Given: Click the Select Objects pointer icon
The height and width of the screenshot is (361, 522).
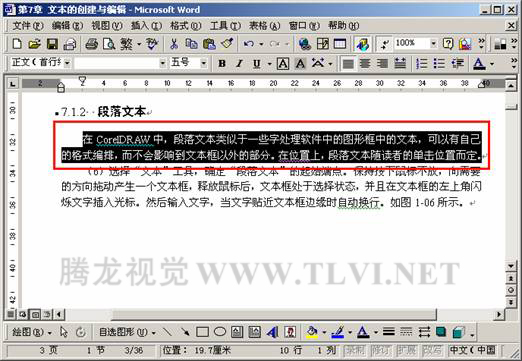Looking at the screenshot, I should (63, 332).
